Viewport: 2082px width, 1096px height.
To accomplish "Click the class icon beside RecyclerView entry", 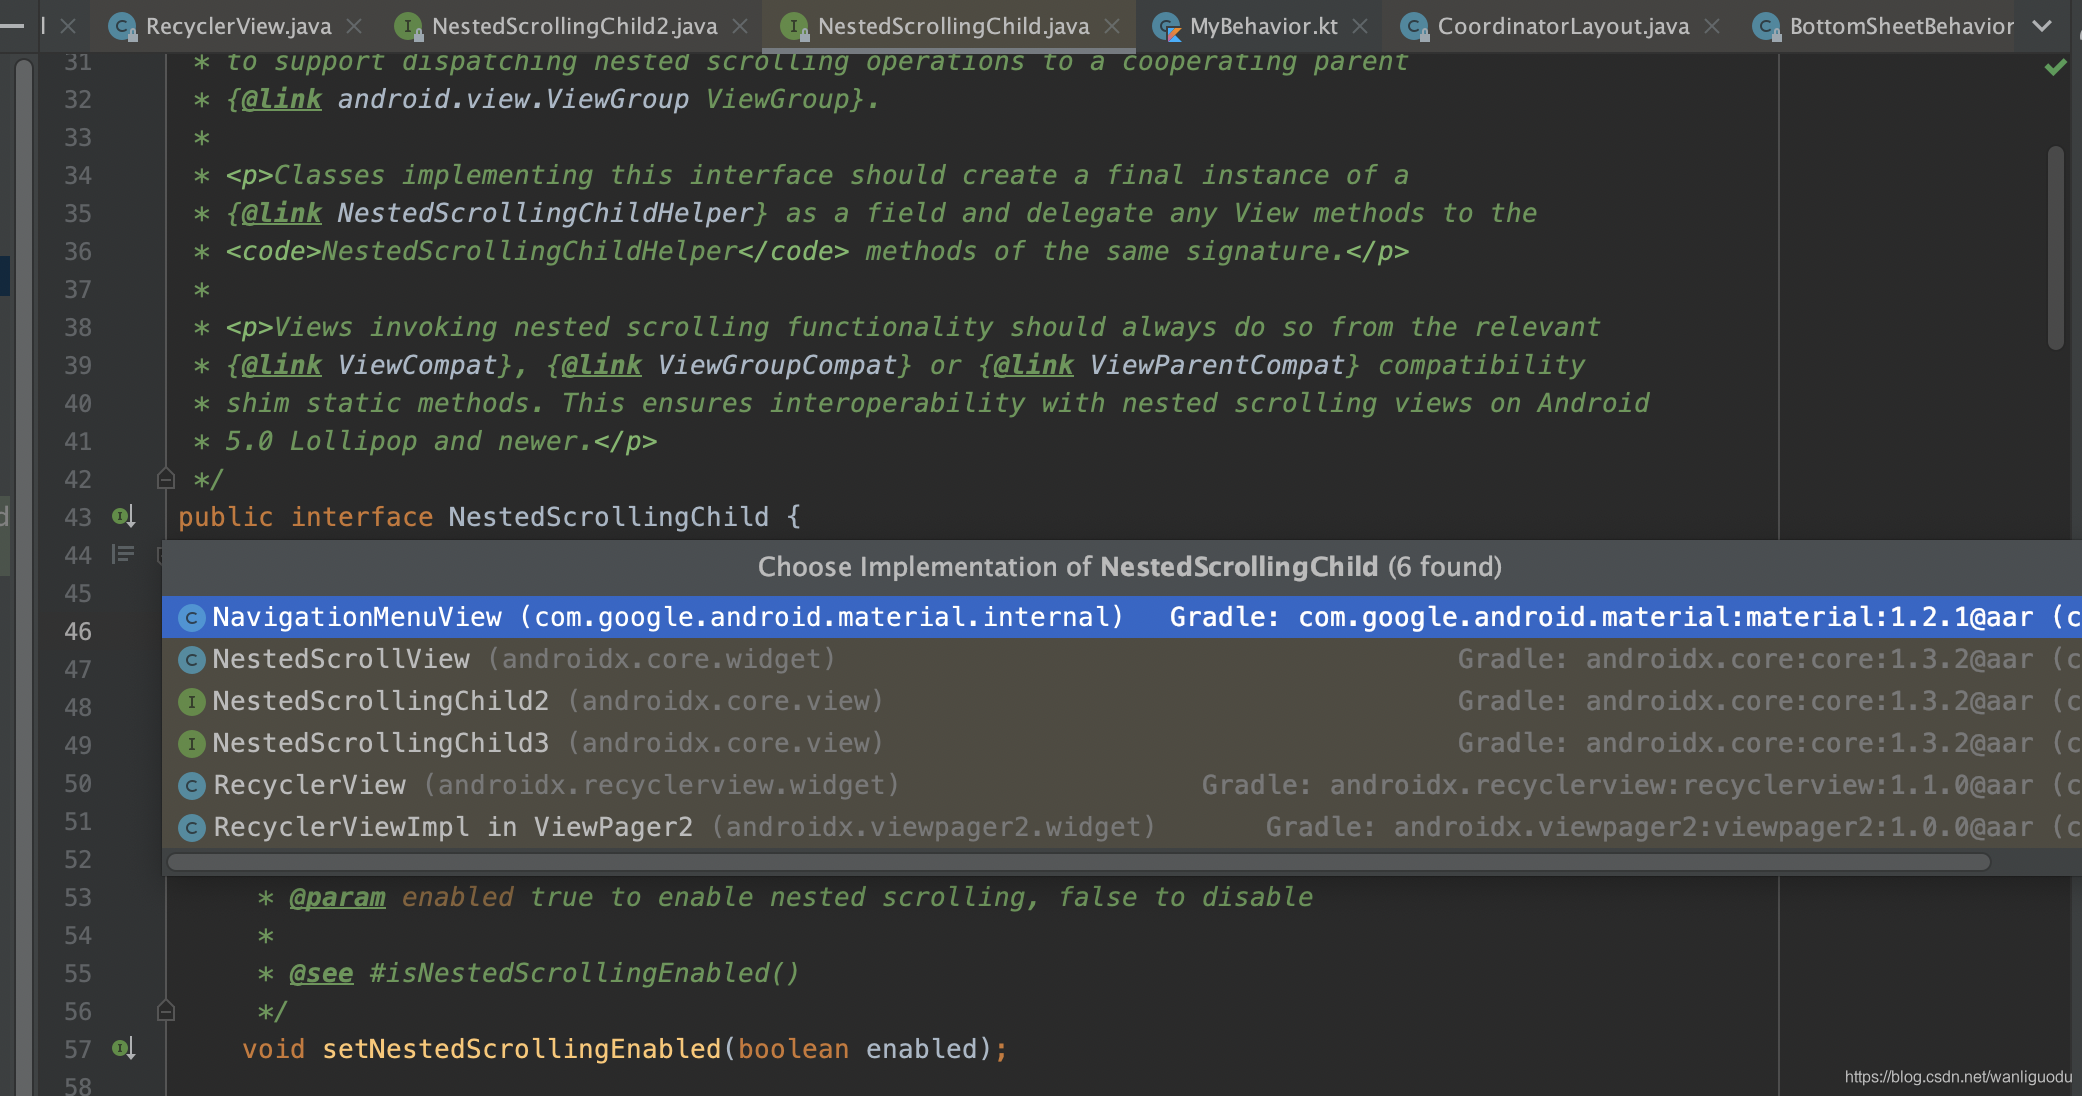I will pyautogui.click(x=192, y=786).
